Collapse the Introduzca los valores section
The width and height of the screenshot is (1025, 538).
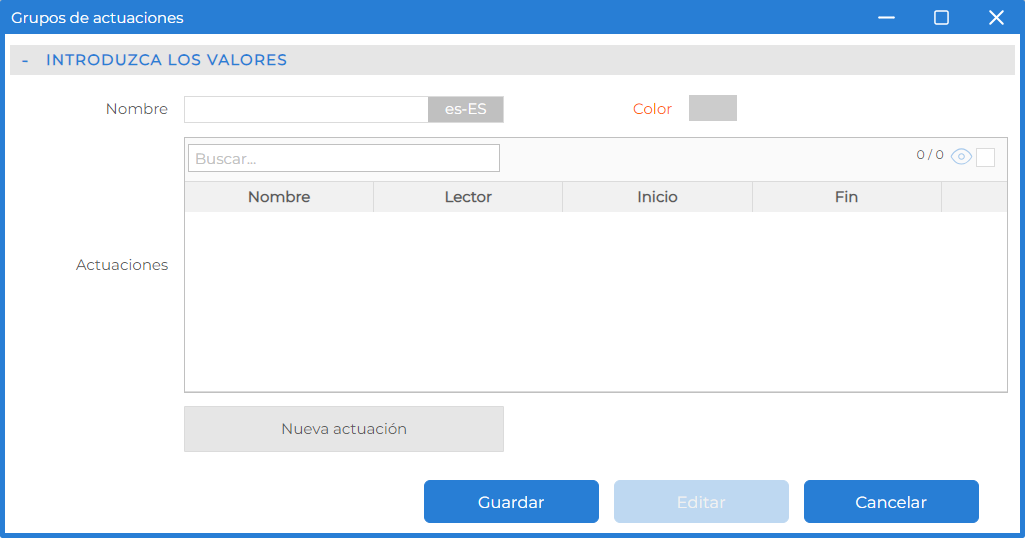click(x=25, y=60)
